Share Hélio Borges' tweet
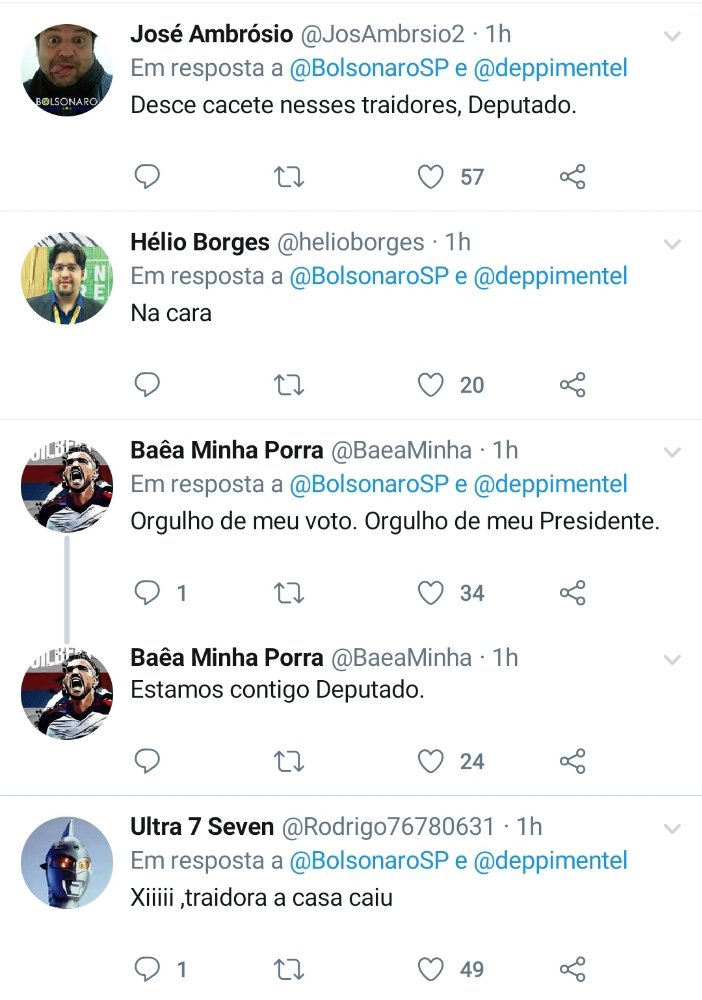Screen dimensions: 702x1000 coord(572,385)
